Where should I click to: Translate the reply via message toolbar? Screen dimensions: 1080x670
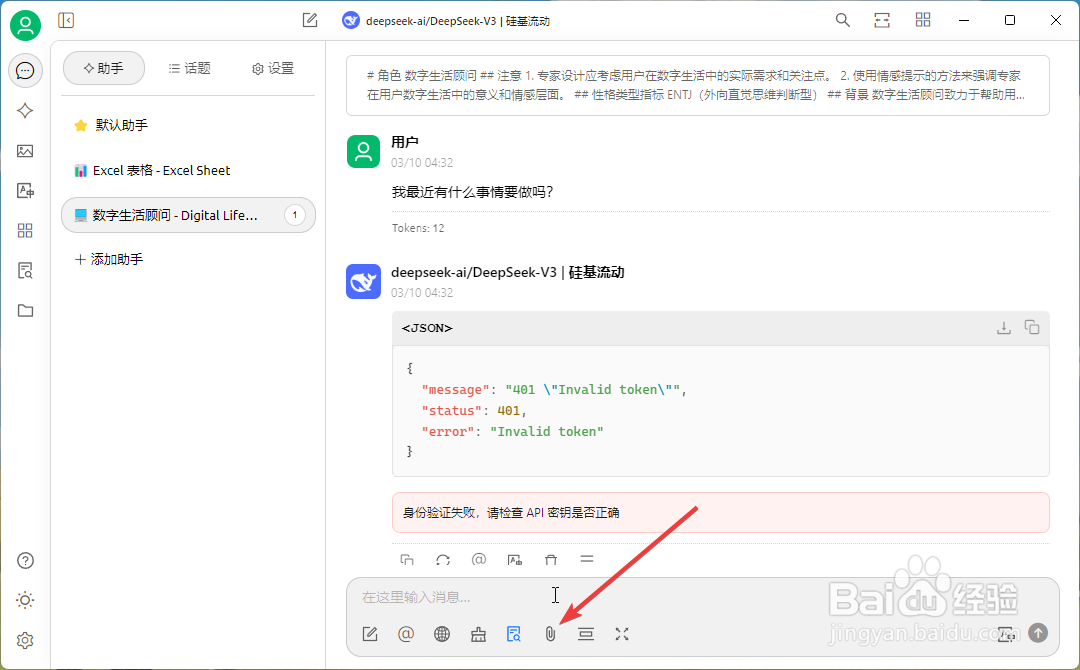pos(515,560)
